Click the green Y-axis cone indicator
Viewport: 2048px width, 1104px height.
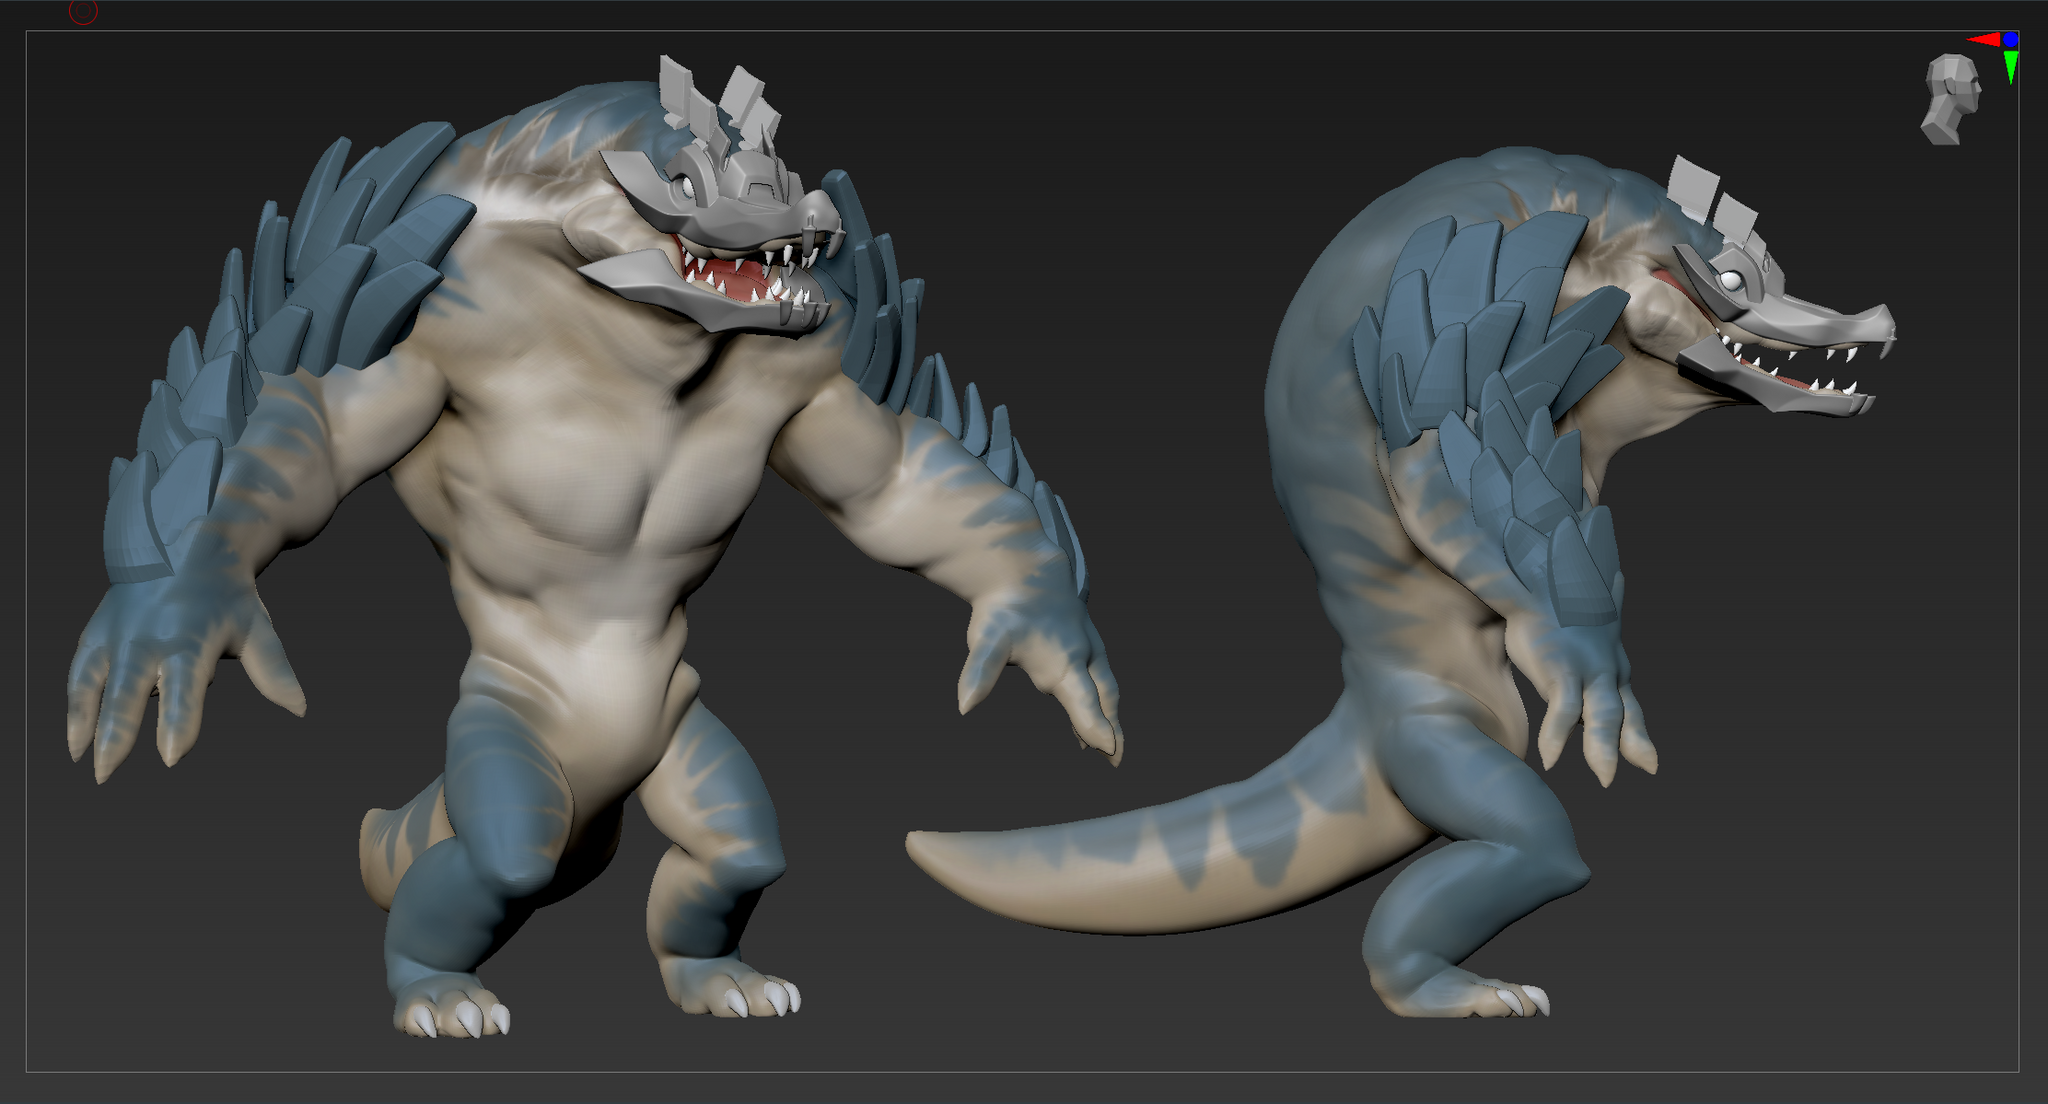pyautogui.click(x=2011, y=67)
